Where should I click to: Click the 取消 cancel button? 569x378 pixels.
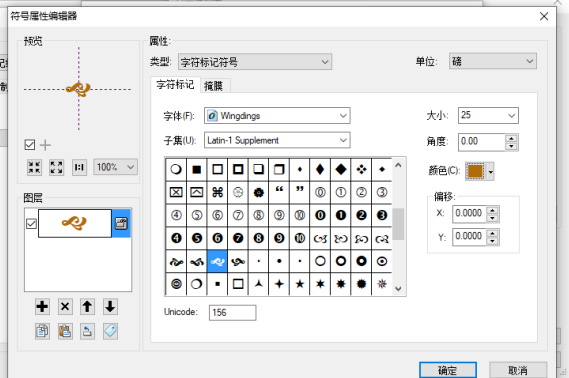pyautogui.click(x=518, y=370)
